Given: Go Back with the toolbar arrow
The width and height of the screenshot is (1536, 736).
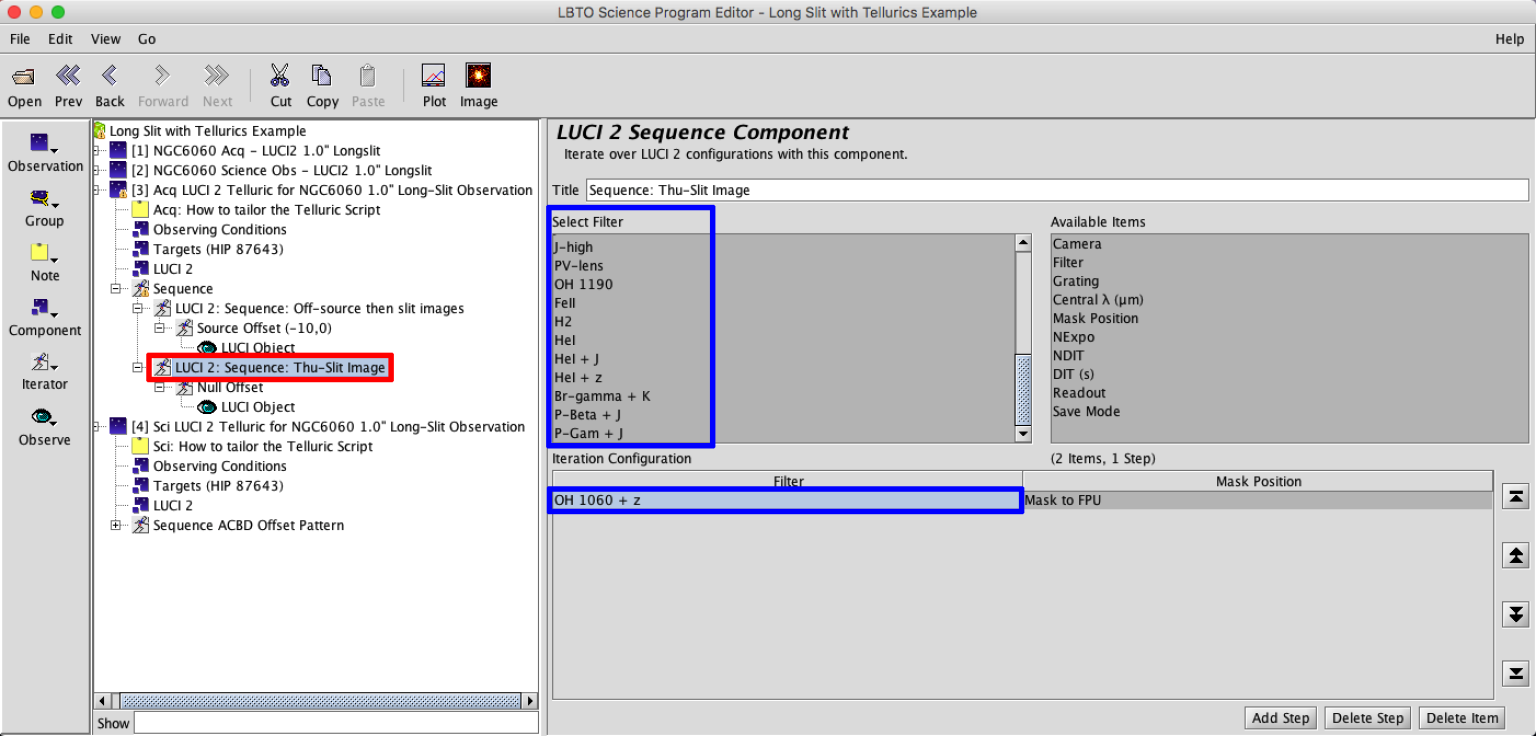Looking at the screenshot, I should click(x=109, y=76).
